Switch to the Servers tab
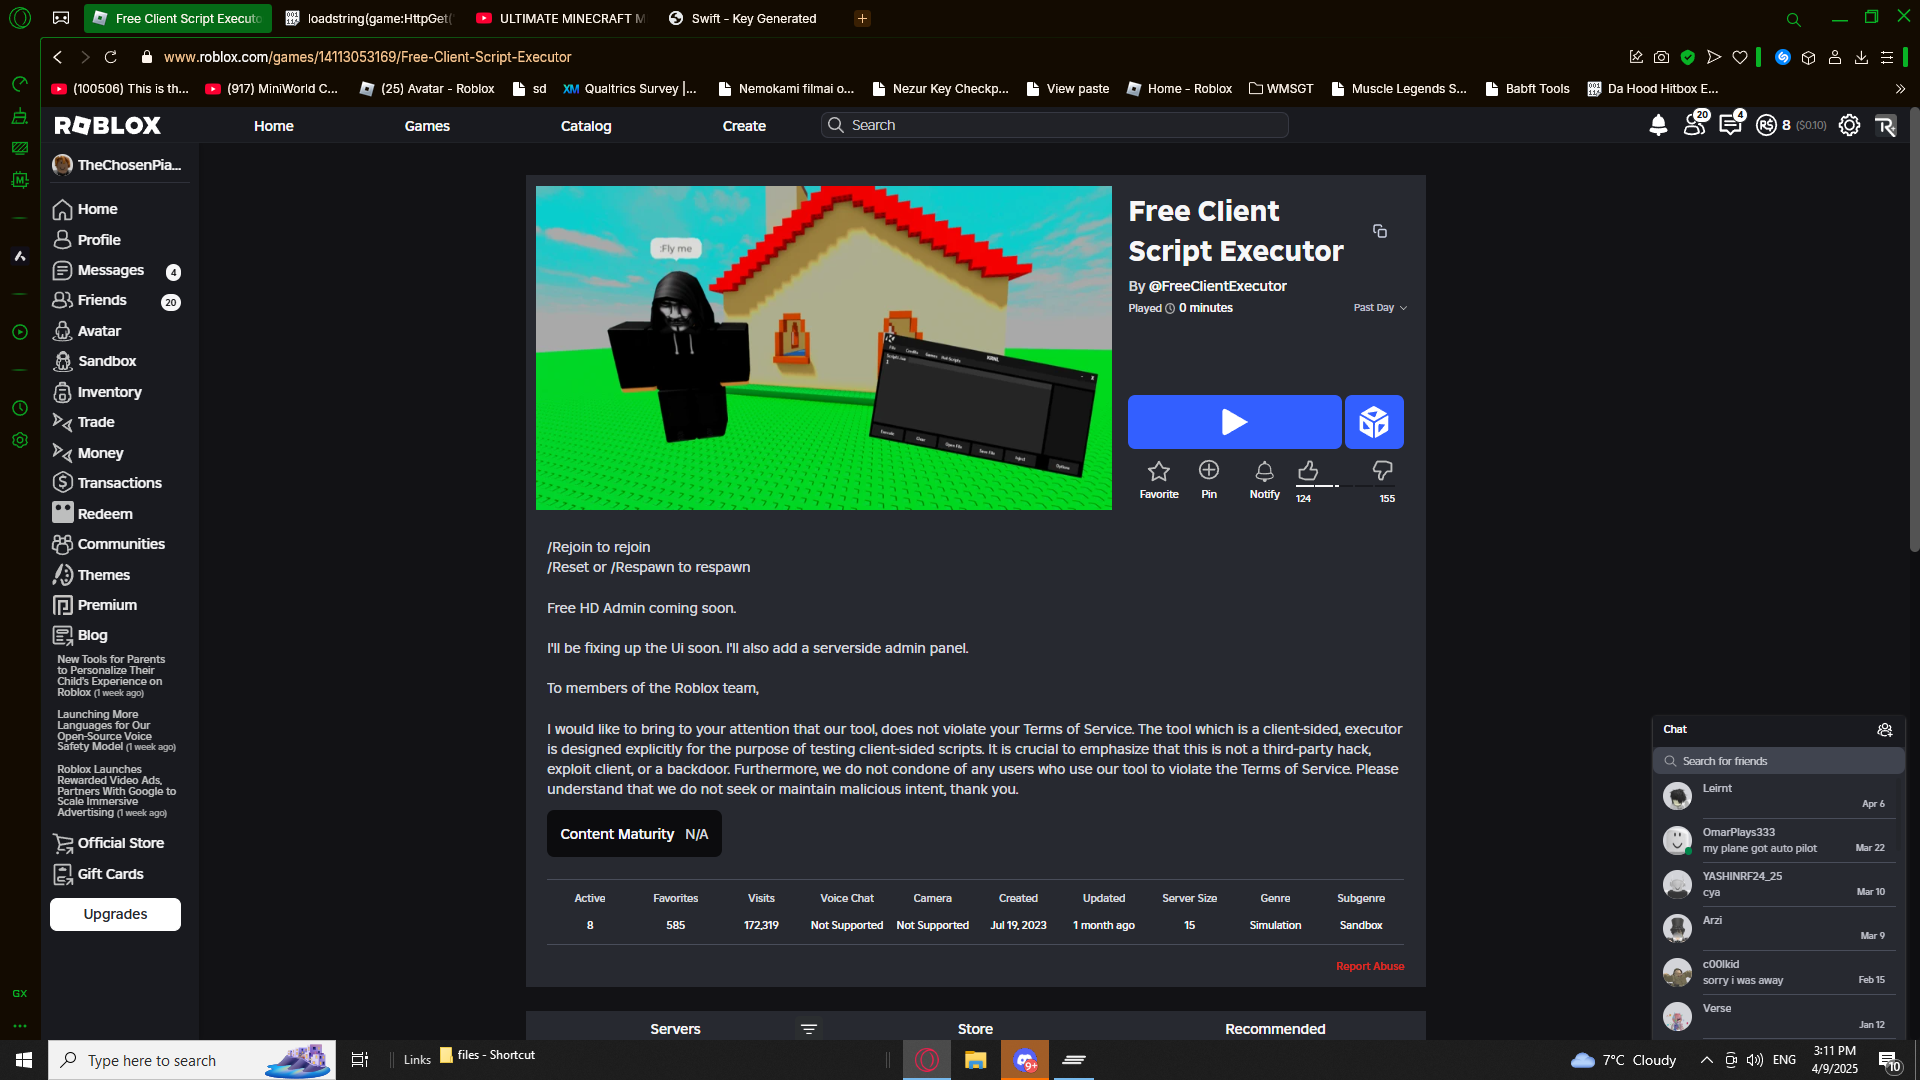The width and height of the screenshot is (1920, 1080). pyautogui.click(x=675, y=1029)
